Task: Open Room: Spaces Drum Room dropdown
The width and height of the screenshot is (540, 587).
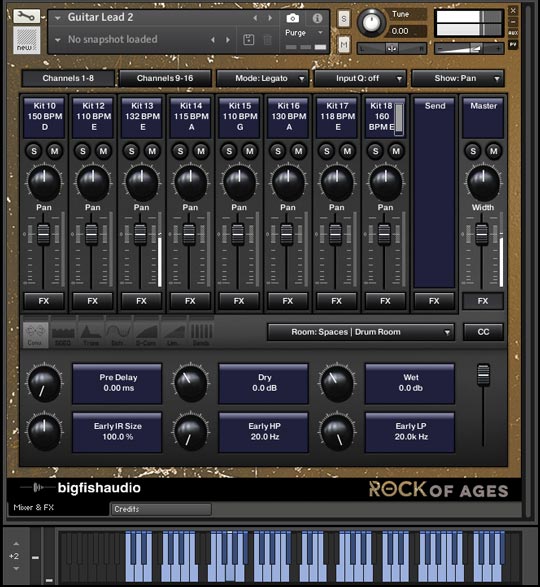Action: 361,332
